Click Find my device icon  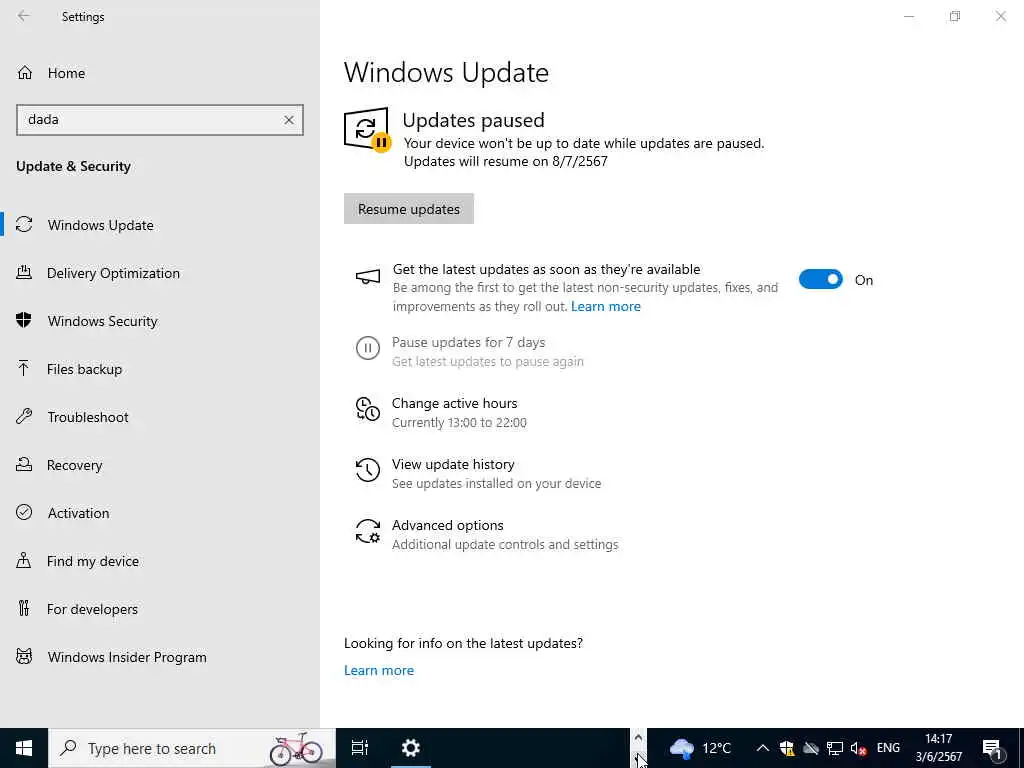coord(24,560)
